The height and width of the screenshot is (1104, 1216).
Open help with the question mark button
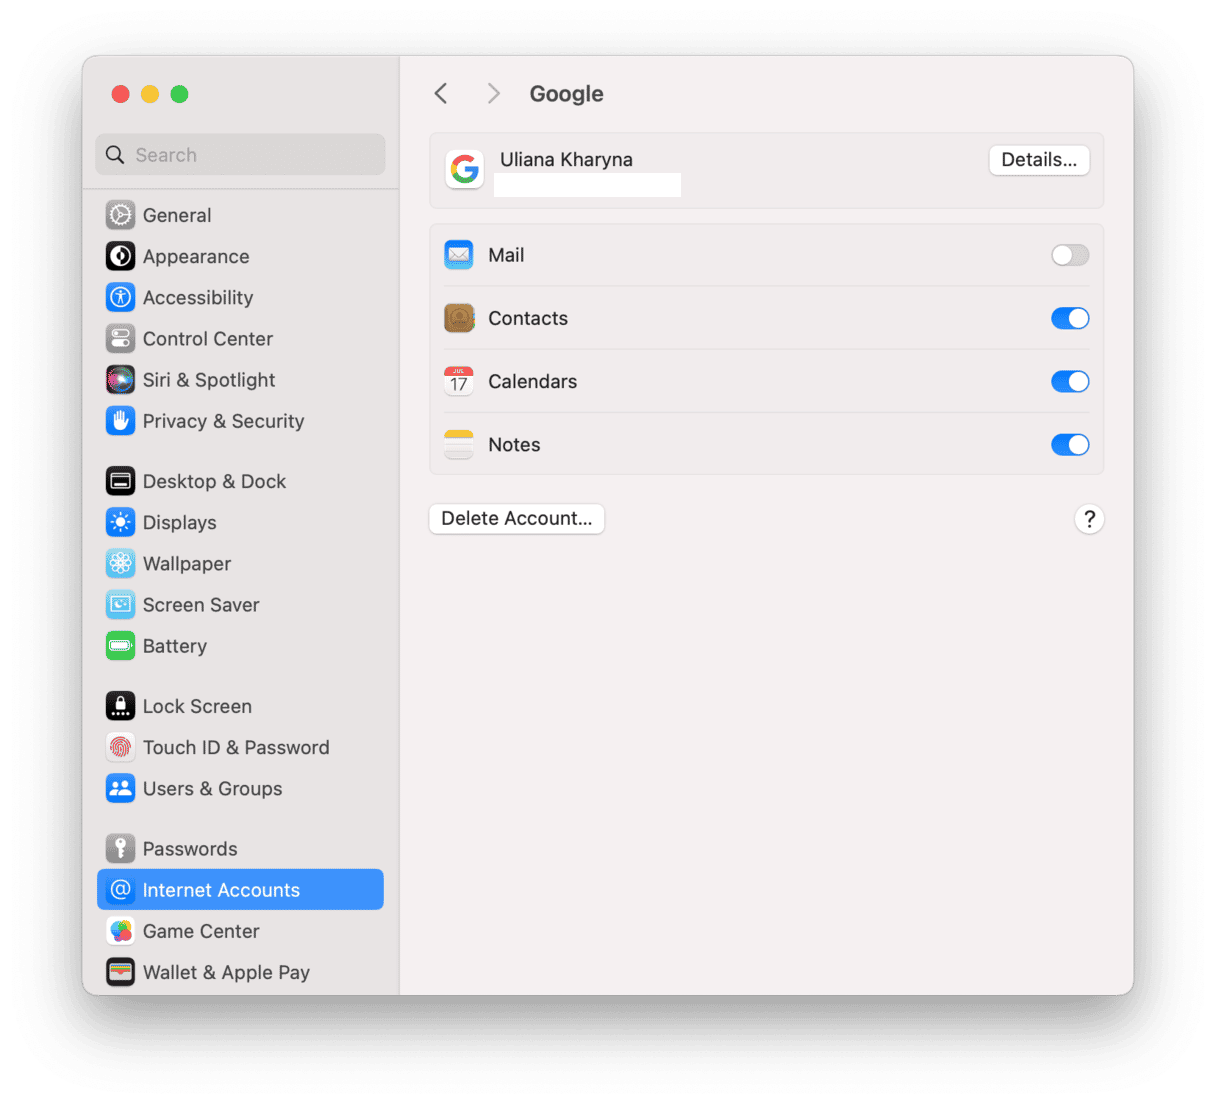tap(1089, 518)
